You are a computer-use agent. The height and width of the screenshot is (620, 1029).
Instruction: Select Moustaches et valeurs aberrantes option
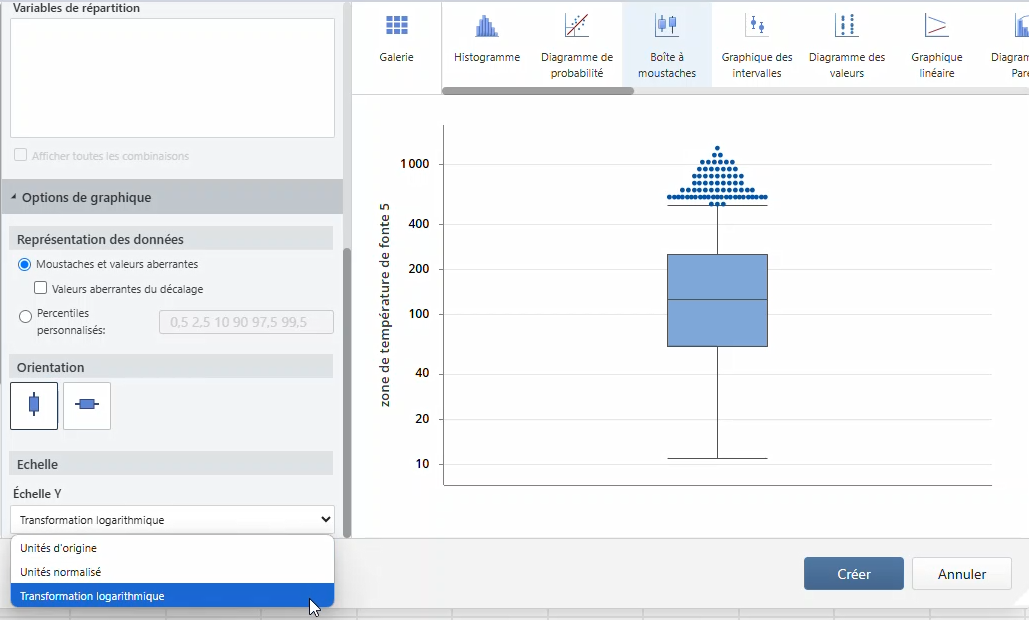[26, 264]
